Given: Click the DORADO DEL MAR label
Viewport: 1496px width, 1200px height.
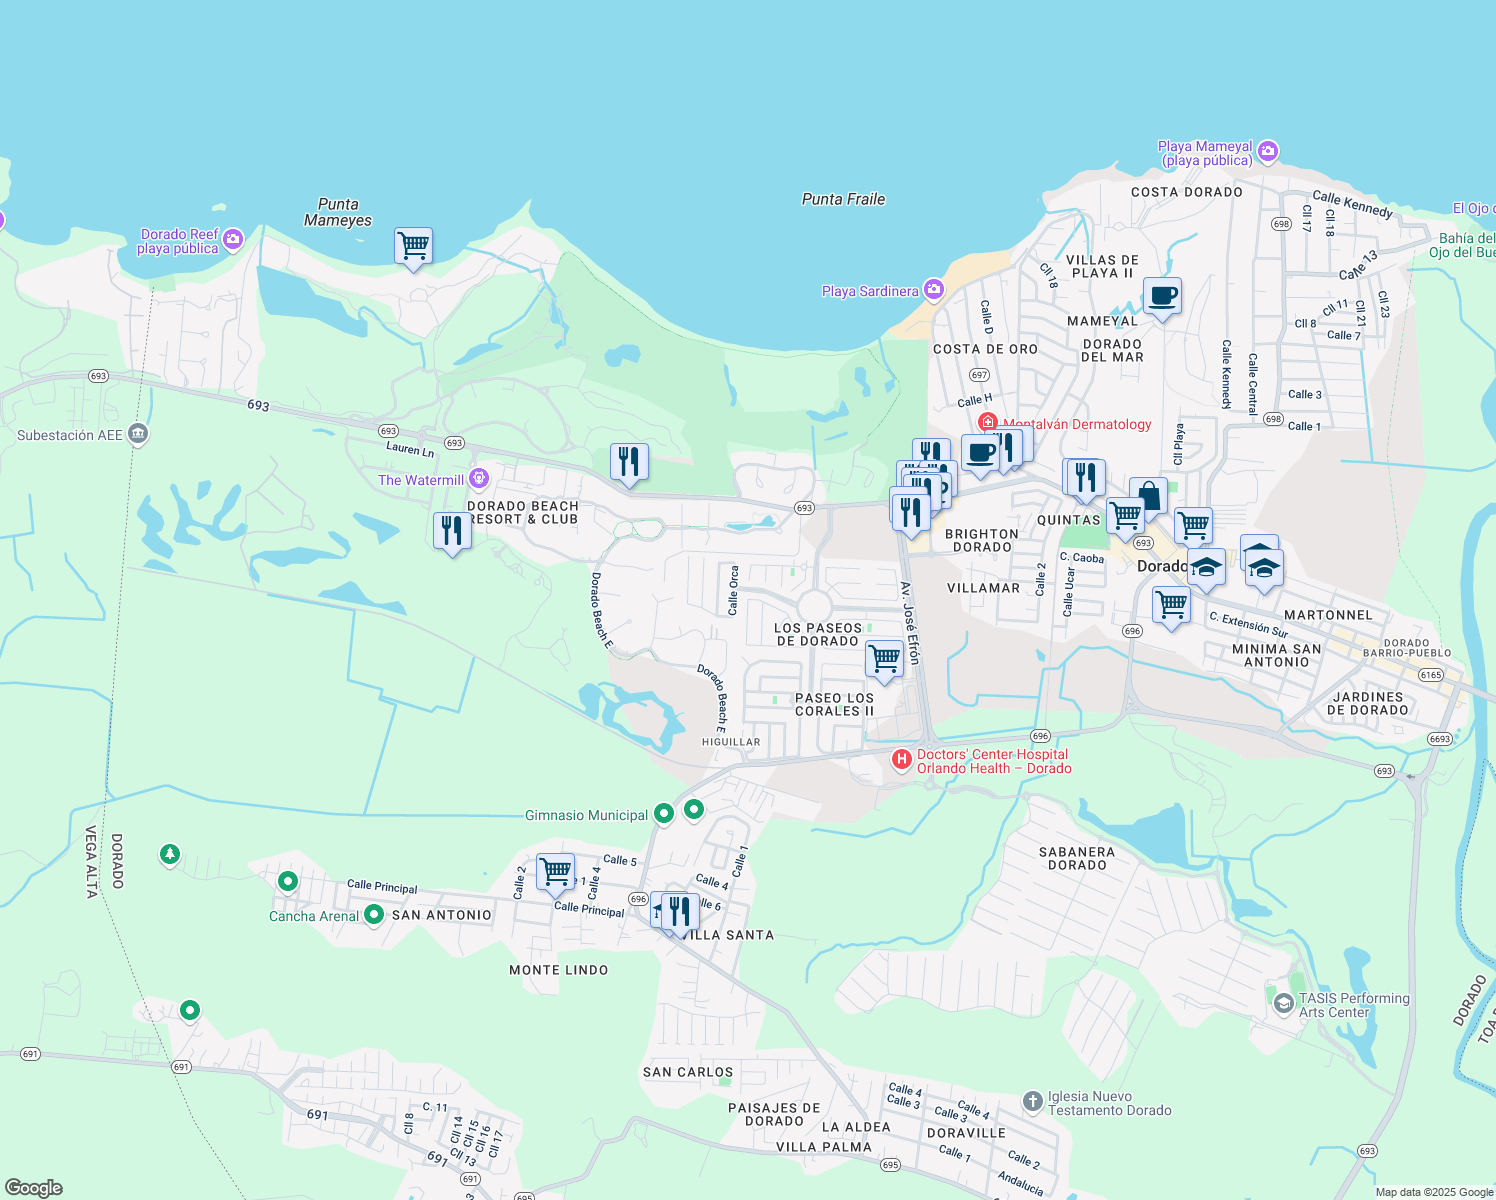Looking at the screenshot, I should click(1112, 350).
